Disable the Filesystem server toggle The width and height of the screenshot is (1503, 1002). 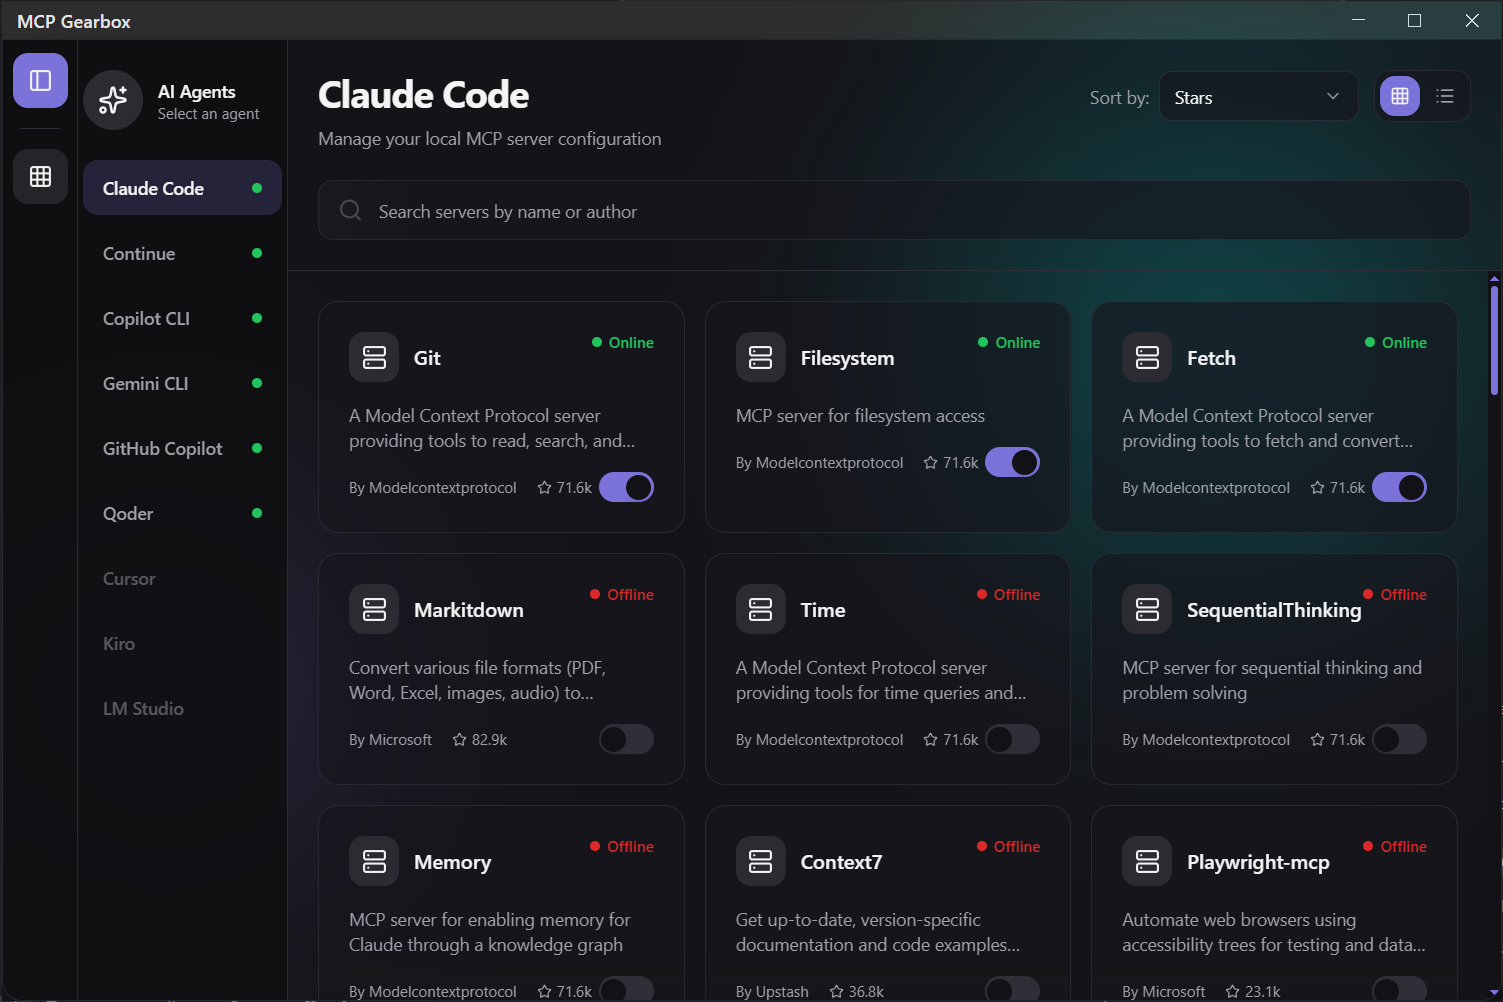pyautogui.click(x=1012, y=462)
